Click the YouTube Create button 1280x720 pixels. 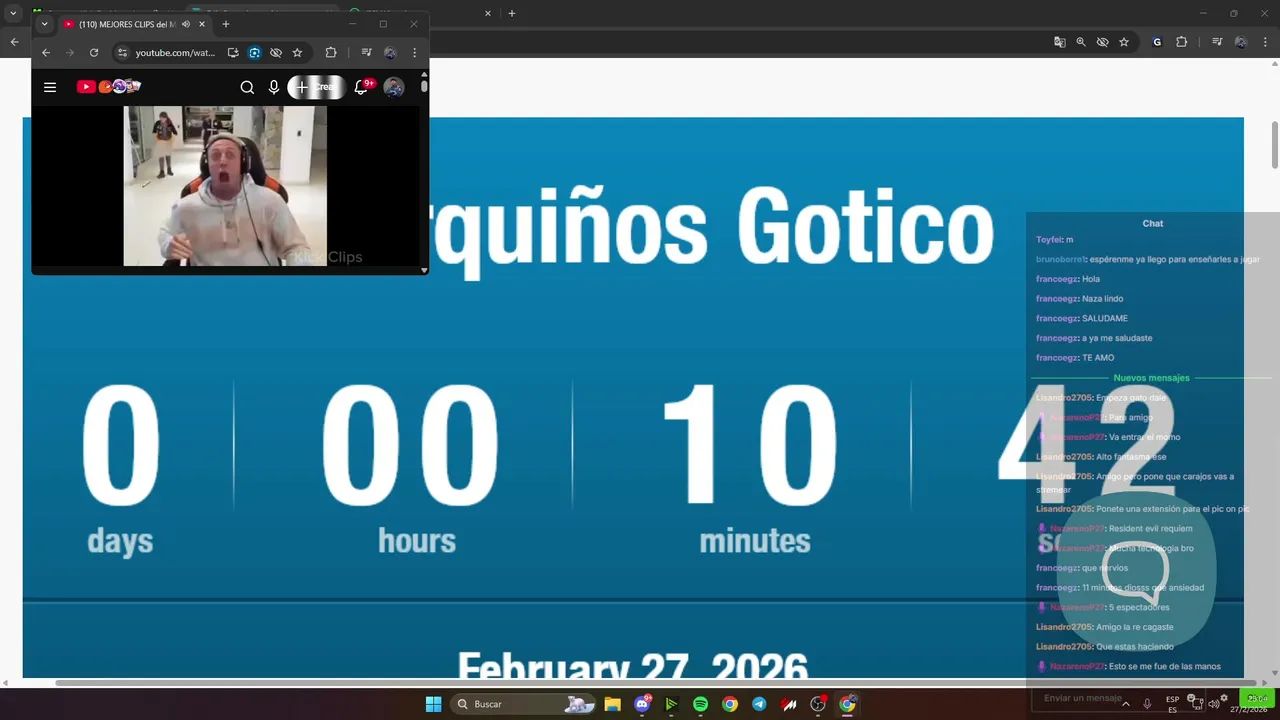click(x=316, y=87)
